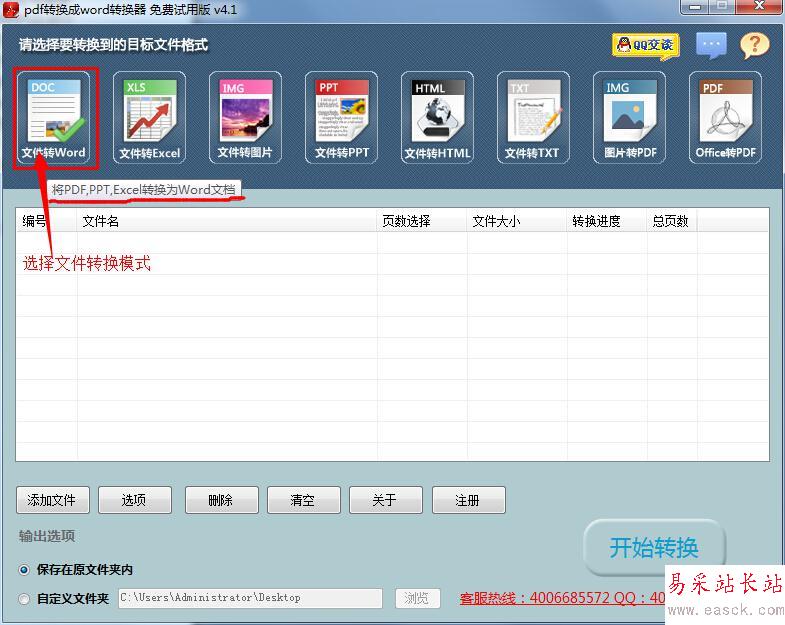The width and height of the screenshot is (785, 625).
Task: Click the 浏览 browse button
Action: 418,598
